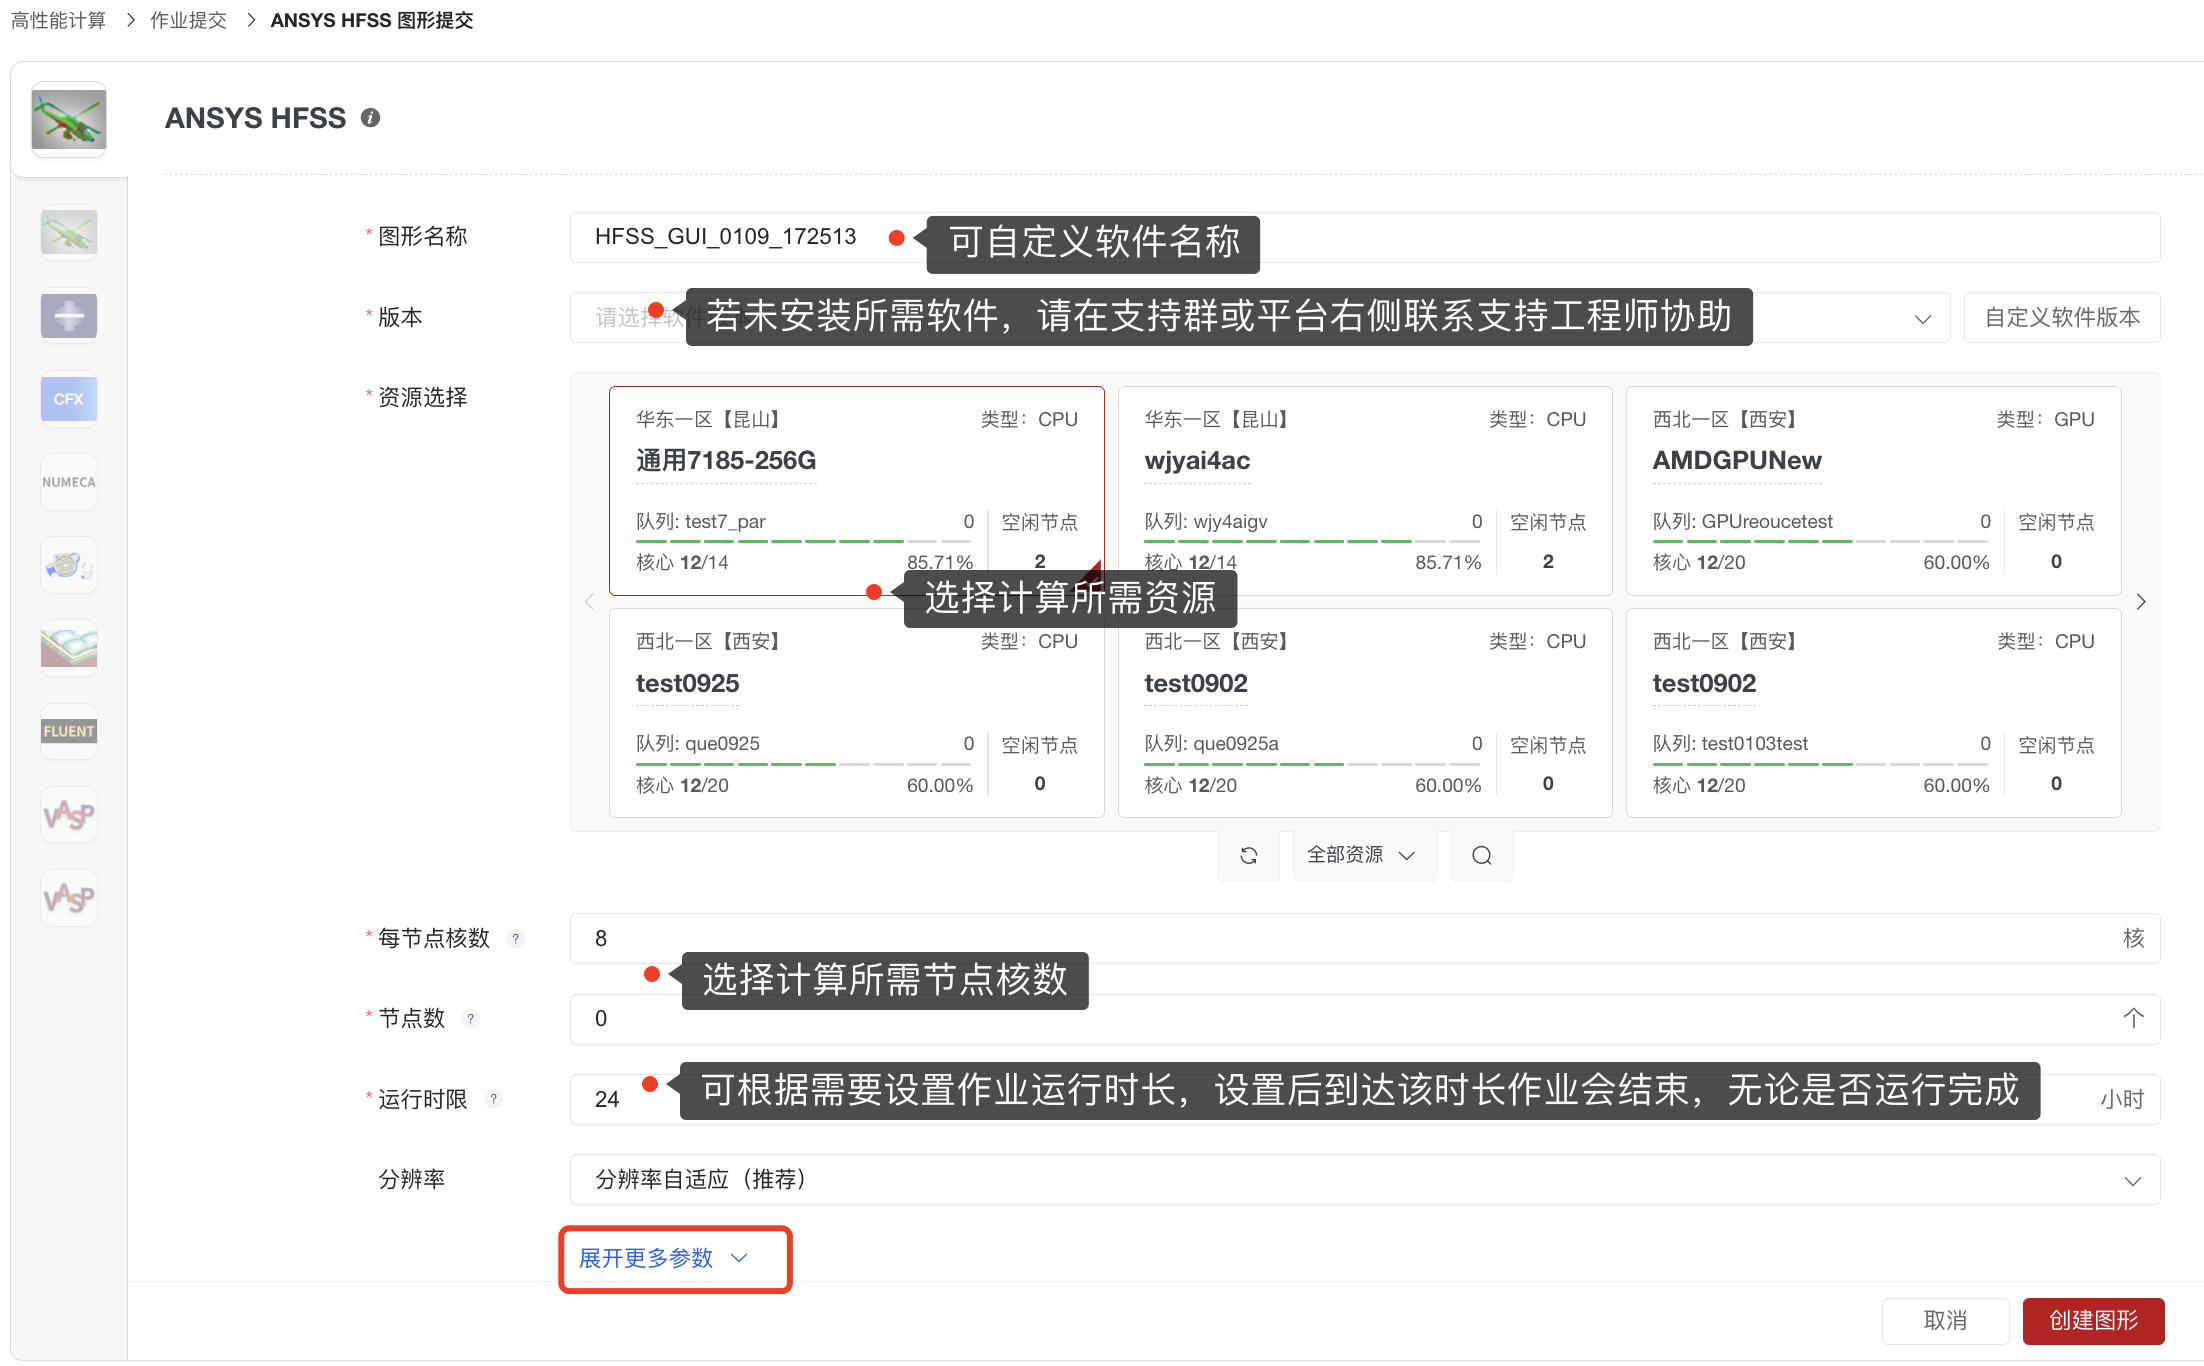
Task: Click the resource search magnifier icon
Action: pyautogui.click(x=1481, y=856)
